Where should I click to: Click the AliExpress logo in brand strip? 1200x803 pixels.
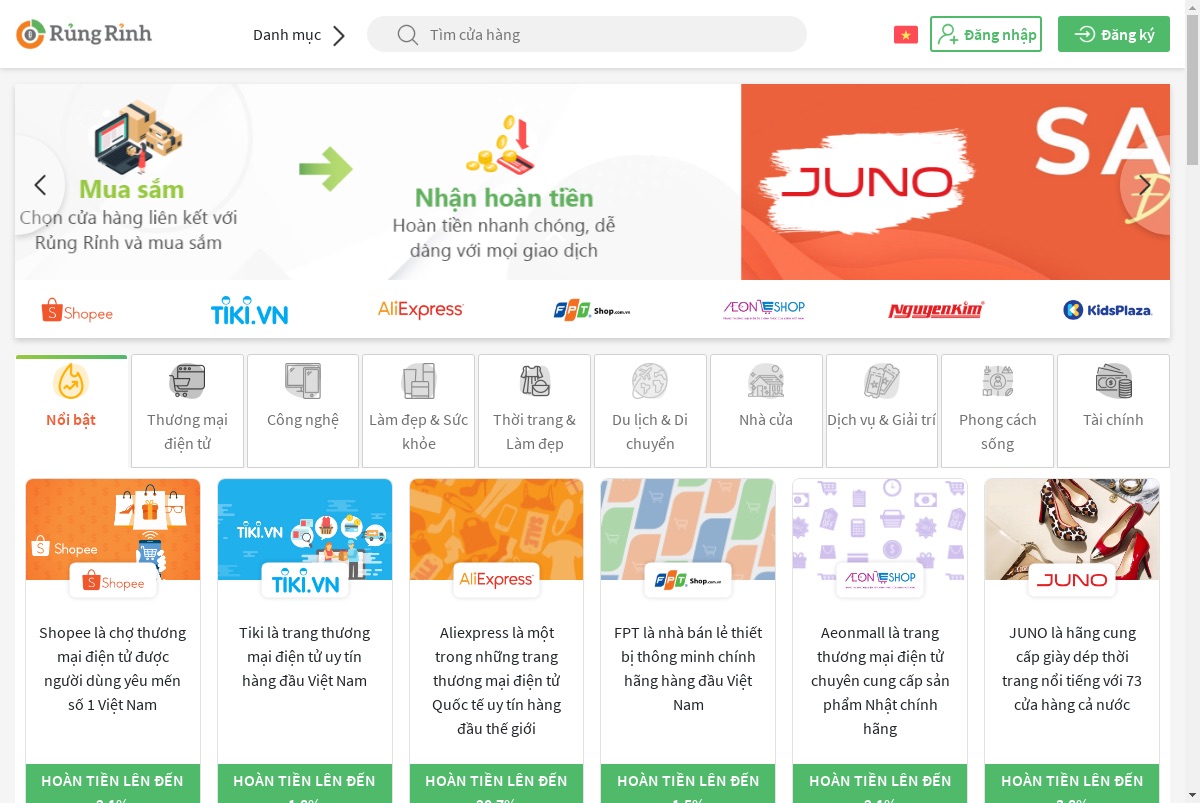pyautogui.click(x=420, y=310)
